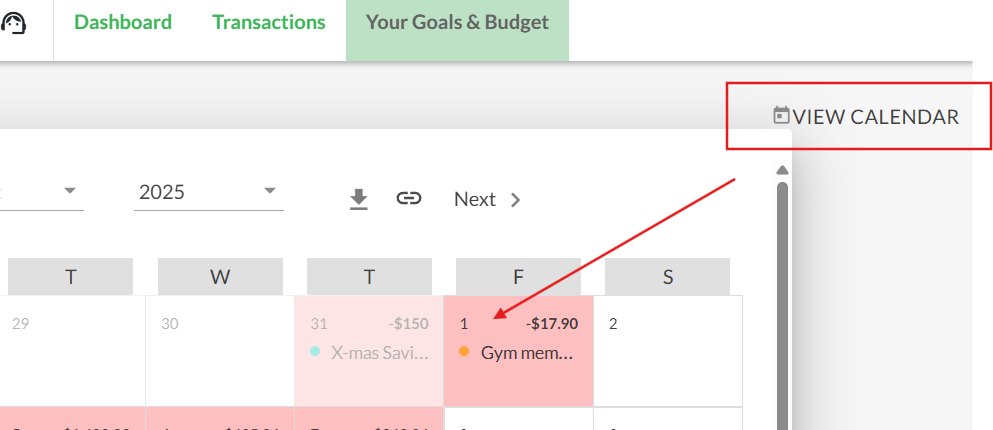This screenshot has width=993, height=430.
Task: Click the scrollbar up arrow
Action: [782, 170]
